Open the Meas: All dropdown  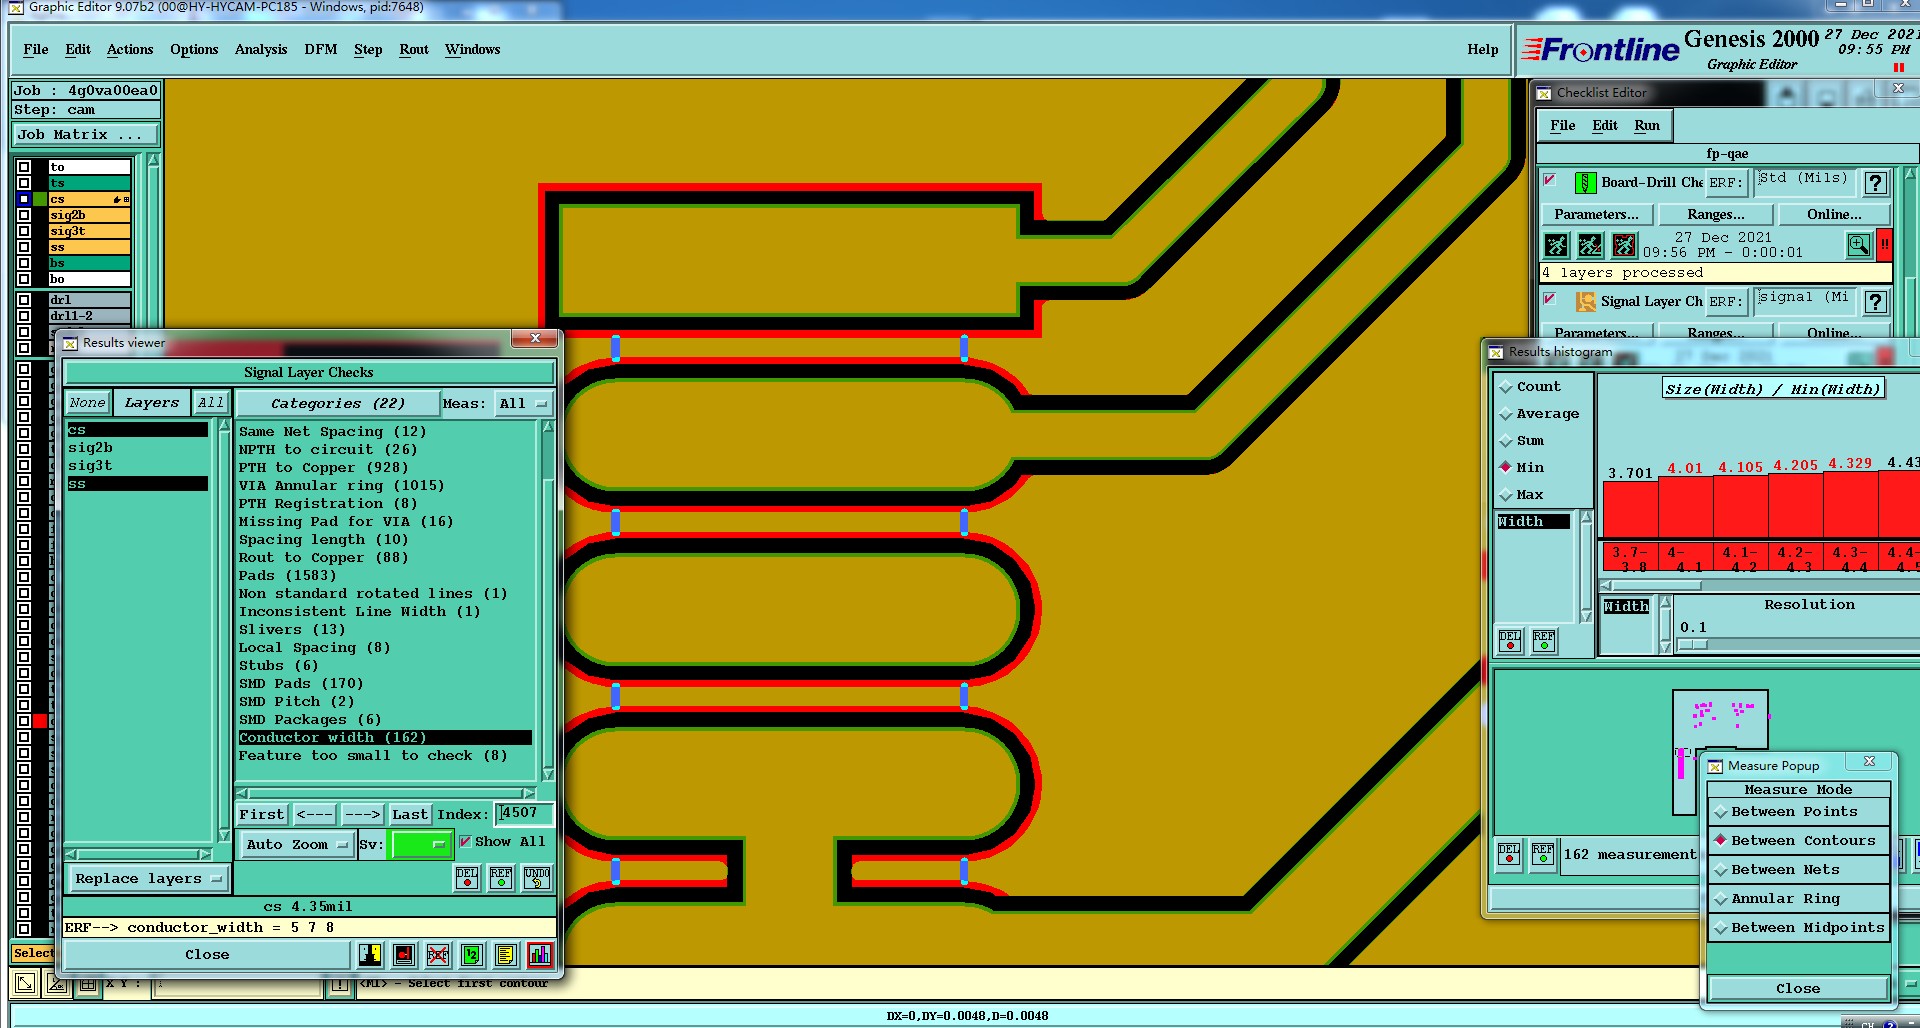coord(525,403)
